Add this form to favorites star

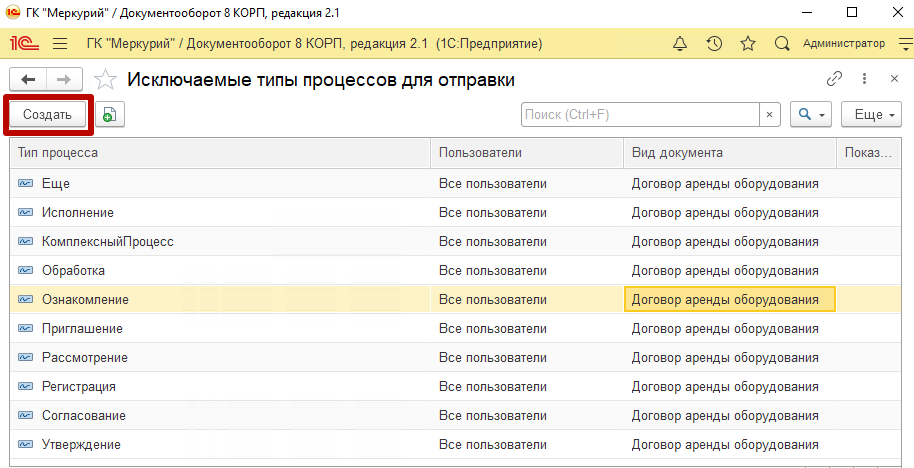(x=106, y=79)
